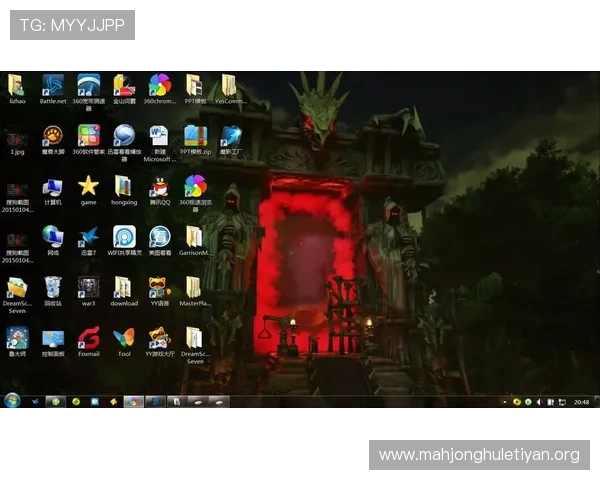The height and width of the screenshot is (480, 600).
Task: Open the Computer (计算机) icon
Action: (53, 186)
